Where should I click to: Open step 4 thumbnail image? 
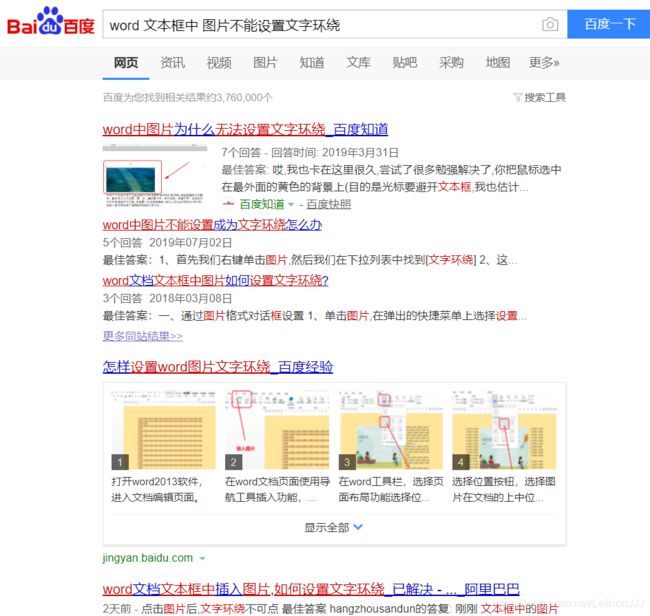point(504,430)
